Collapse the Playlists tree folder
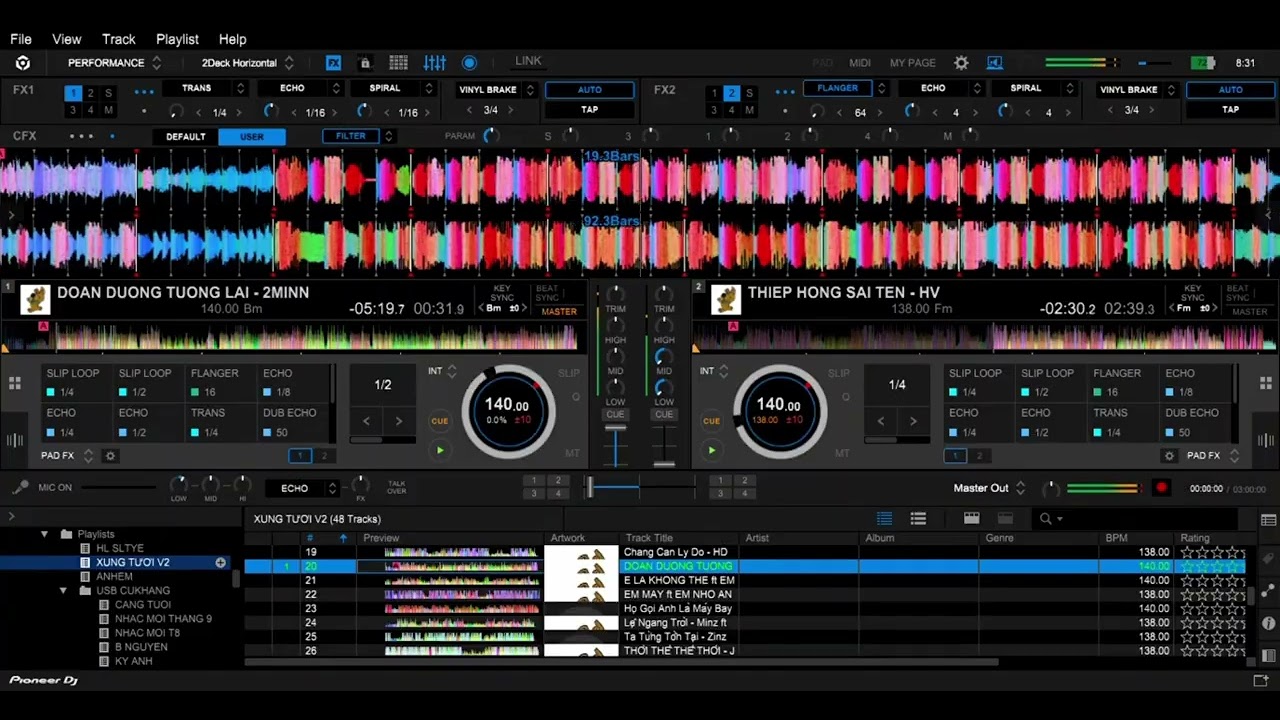The height and width of the screenshot is (720, 1280). point(45,534)
